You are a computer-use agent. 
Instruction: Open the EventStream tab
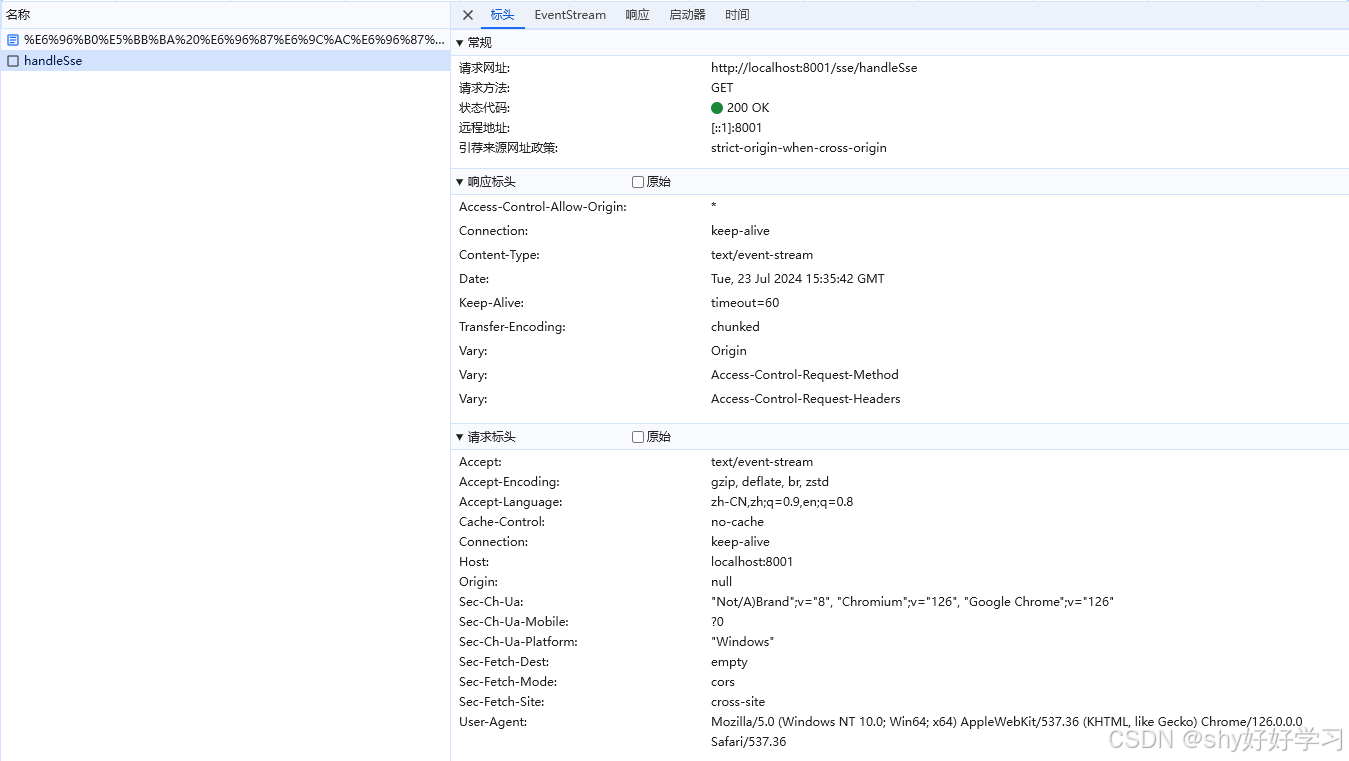point(570,15)
